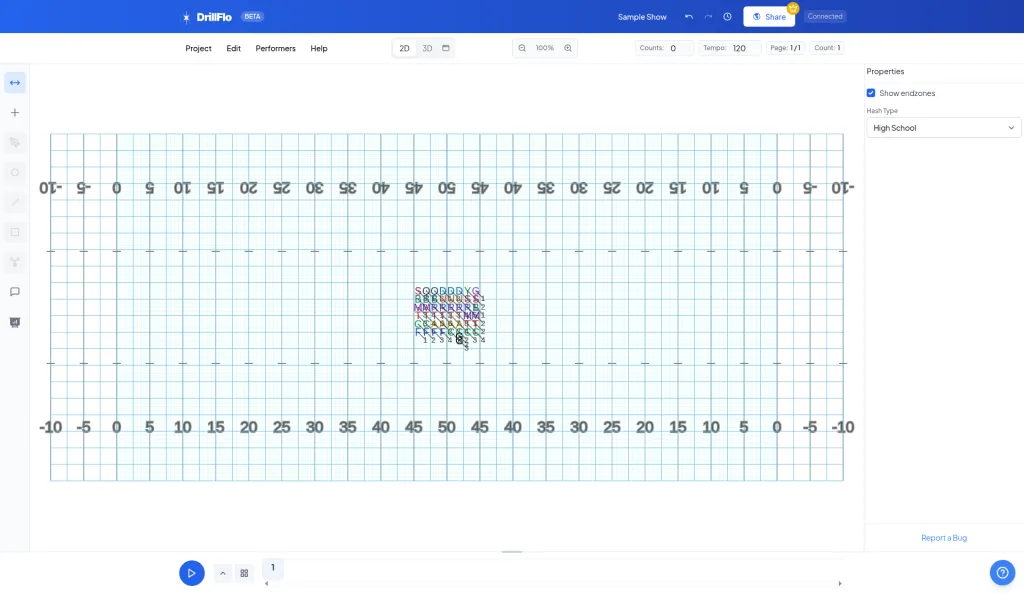The image size is (1024, 594).
Task: Open the Help menu
Action: (319, 48)
